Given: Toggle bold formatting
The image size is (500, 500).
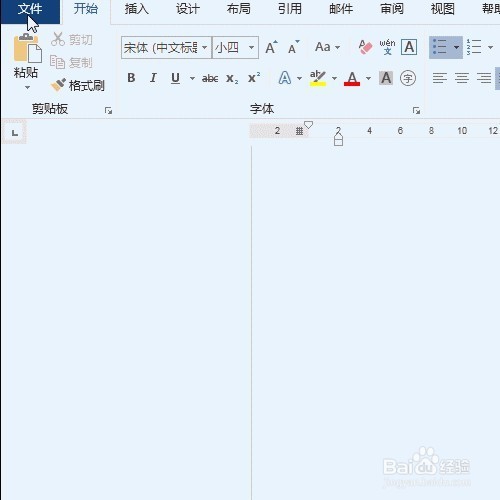Looking at the screenshot, I should pos(131,78).
